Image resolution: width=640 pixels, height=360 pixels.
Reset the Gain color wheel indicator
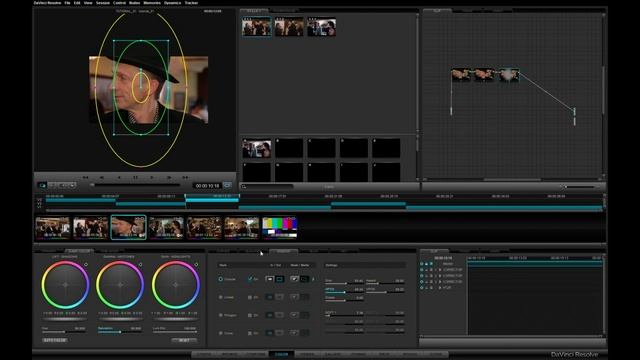196,265
